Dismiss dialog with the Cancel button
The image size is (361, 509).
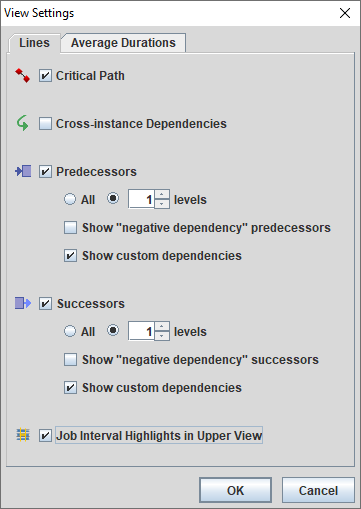pos(318,490)
